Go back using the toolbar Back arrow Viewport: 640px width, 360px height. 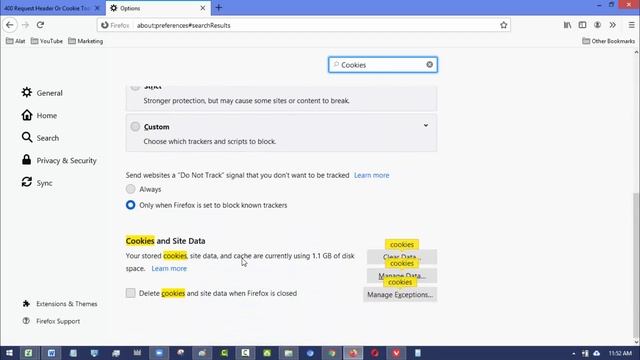pyautogui.click(x=10, y=25)
